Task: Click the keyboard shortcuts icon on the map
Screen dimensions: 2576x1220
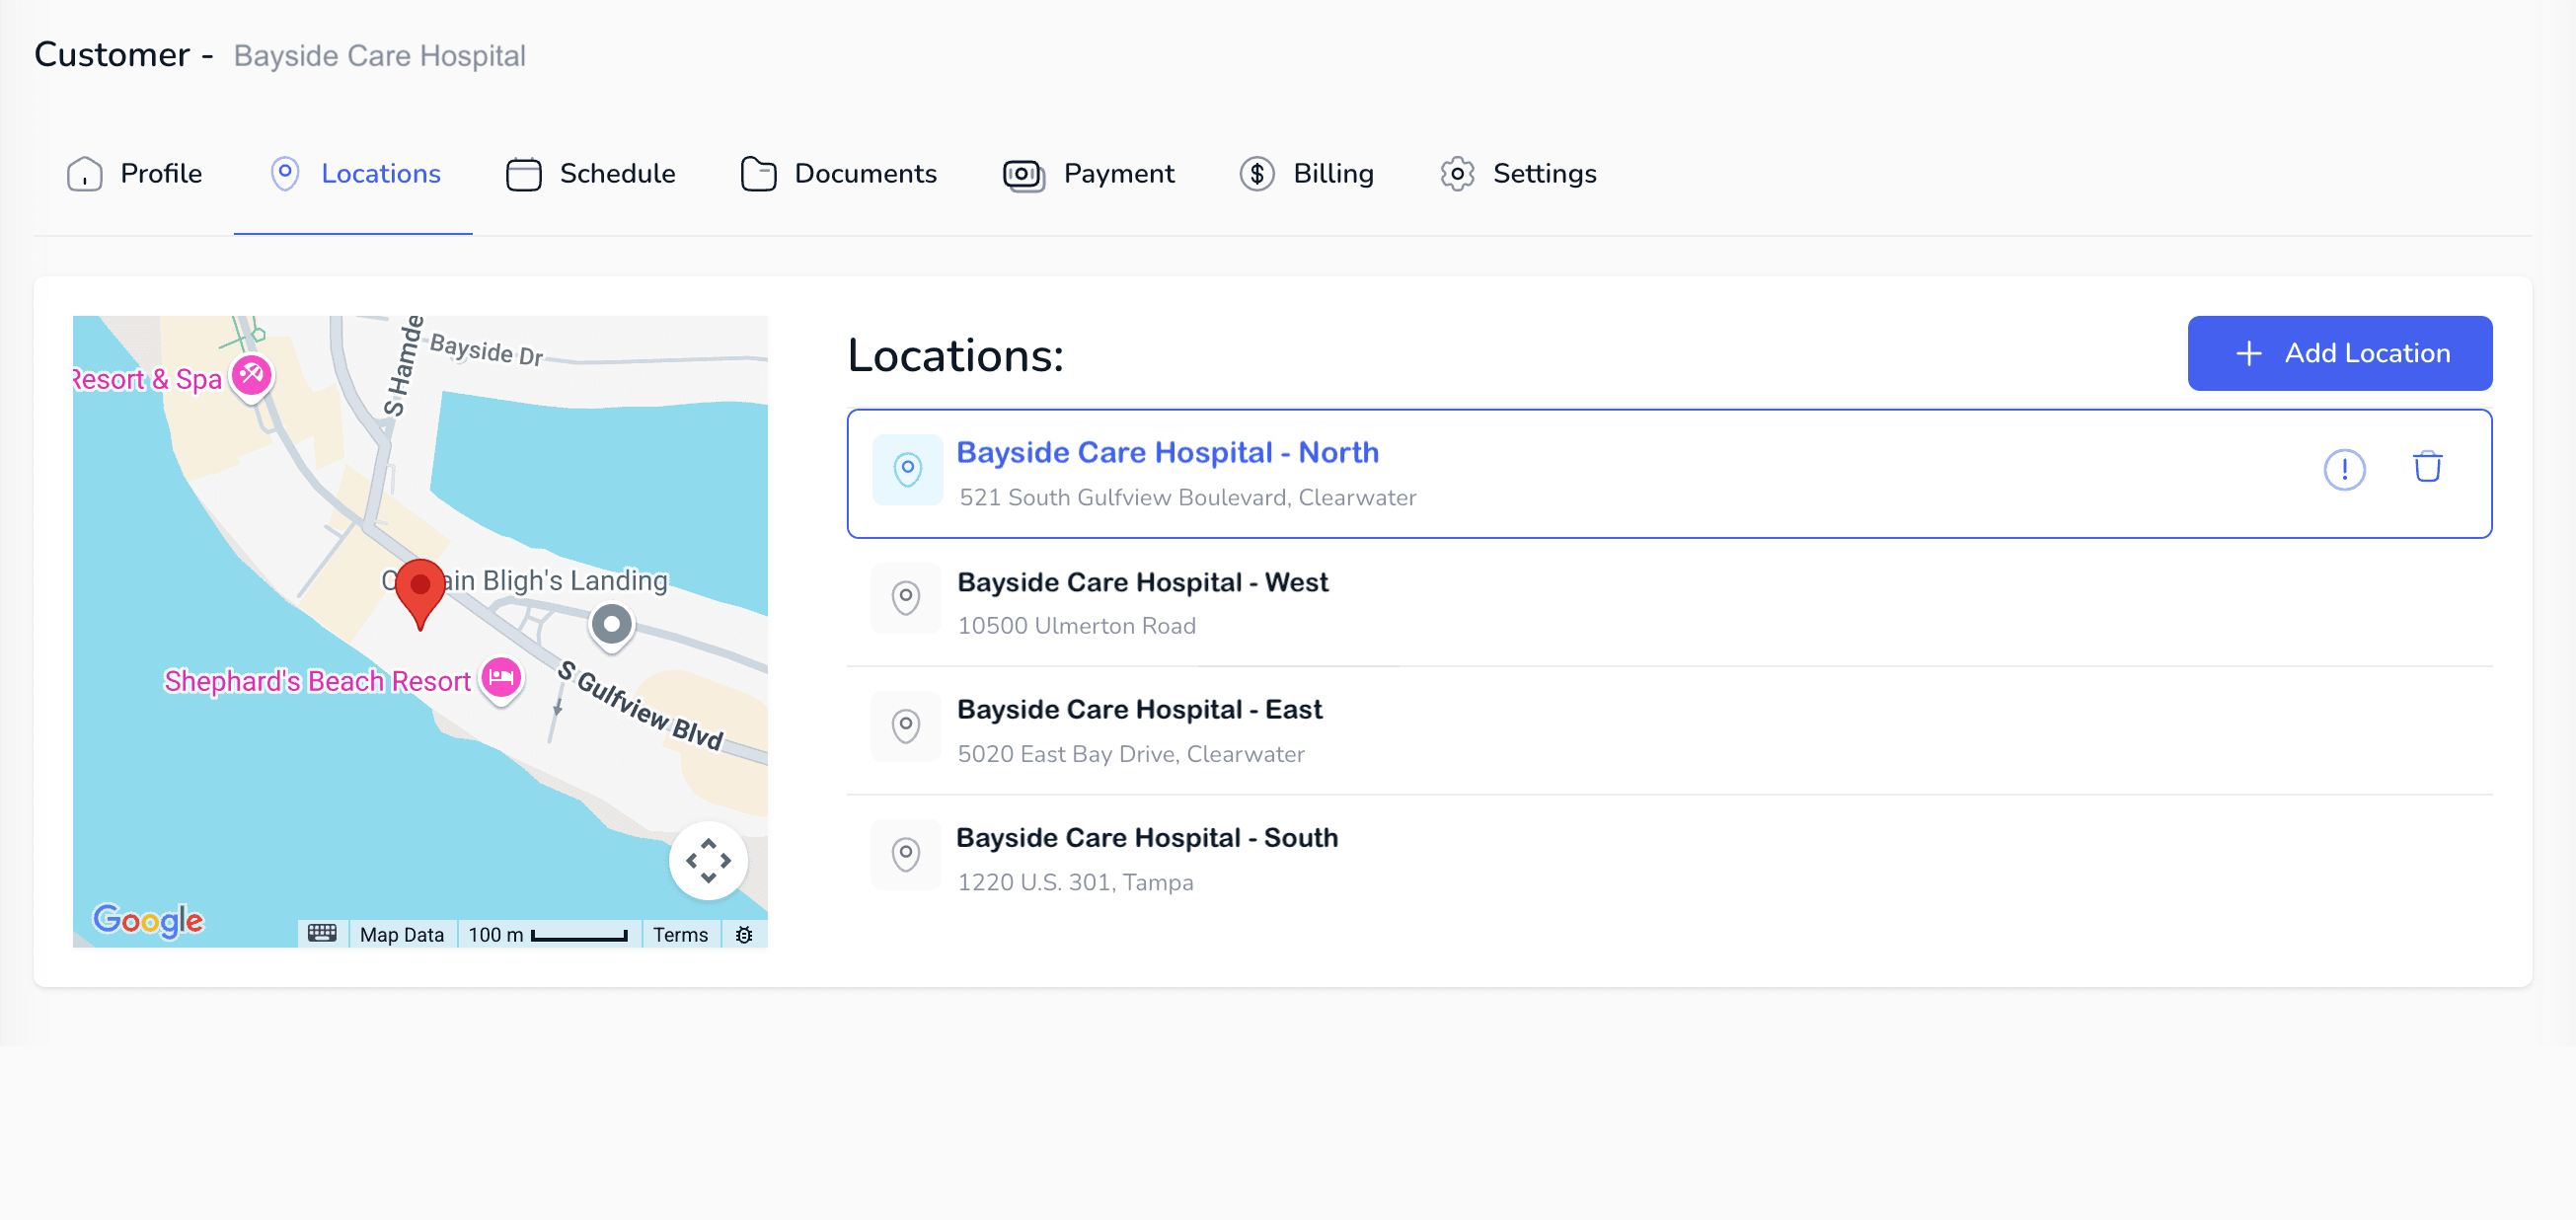Action: click(322, 933)
